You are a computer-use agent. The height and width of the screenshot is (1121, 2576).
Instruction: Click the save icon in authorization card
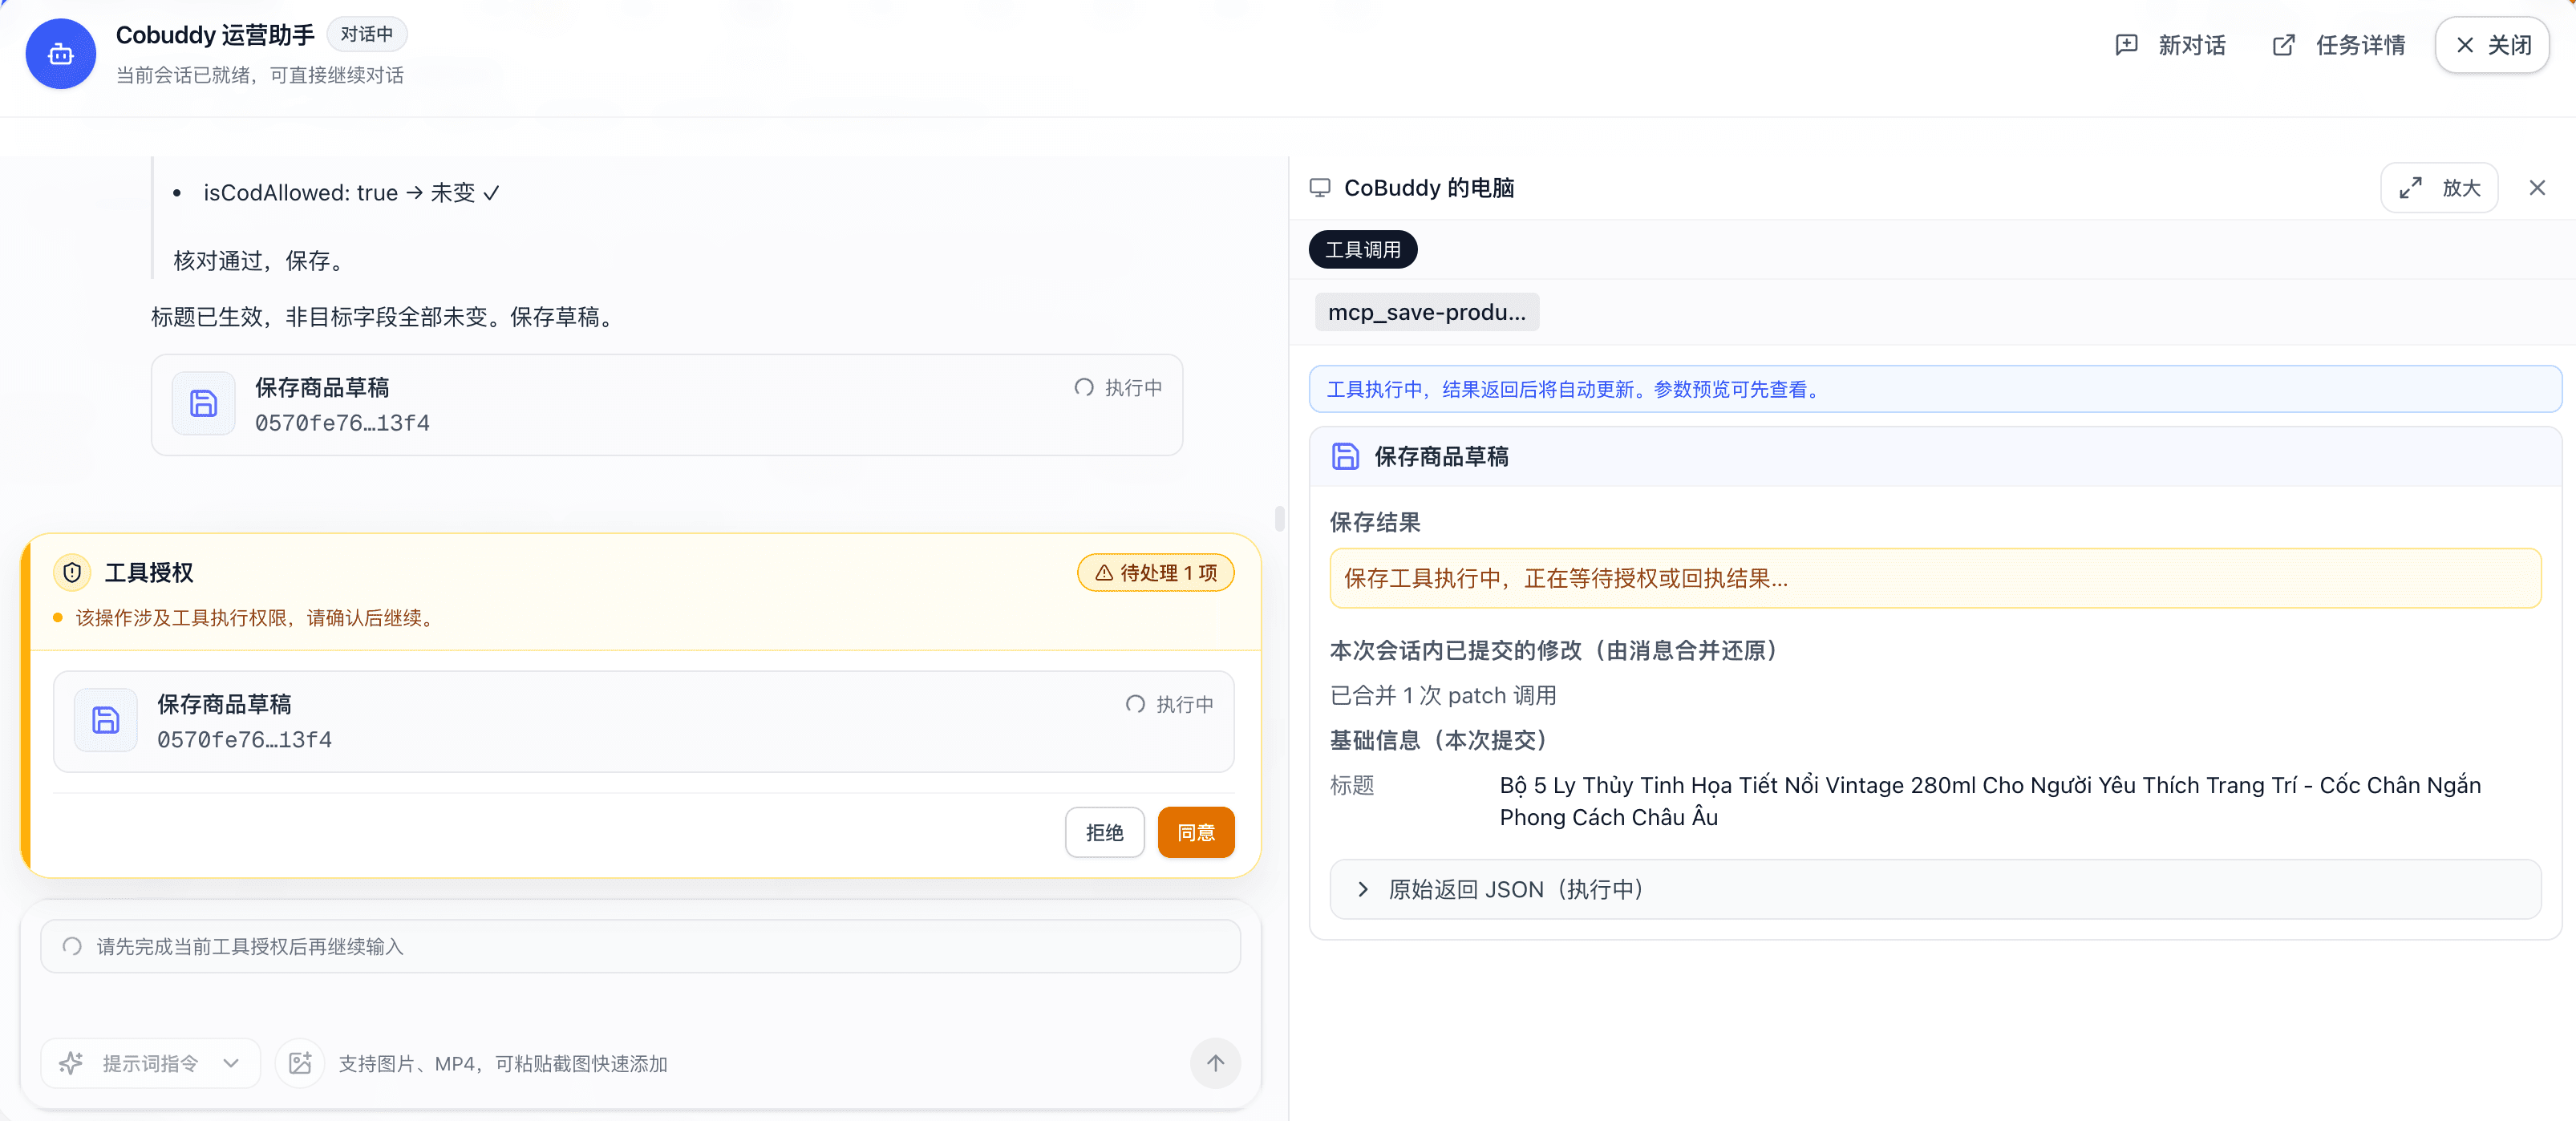[105, 720]
